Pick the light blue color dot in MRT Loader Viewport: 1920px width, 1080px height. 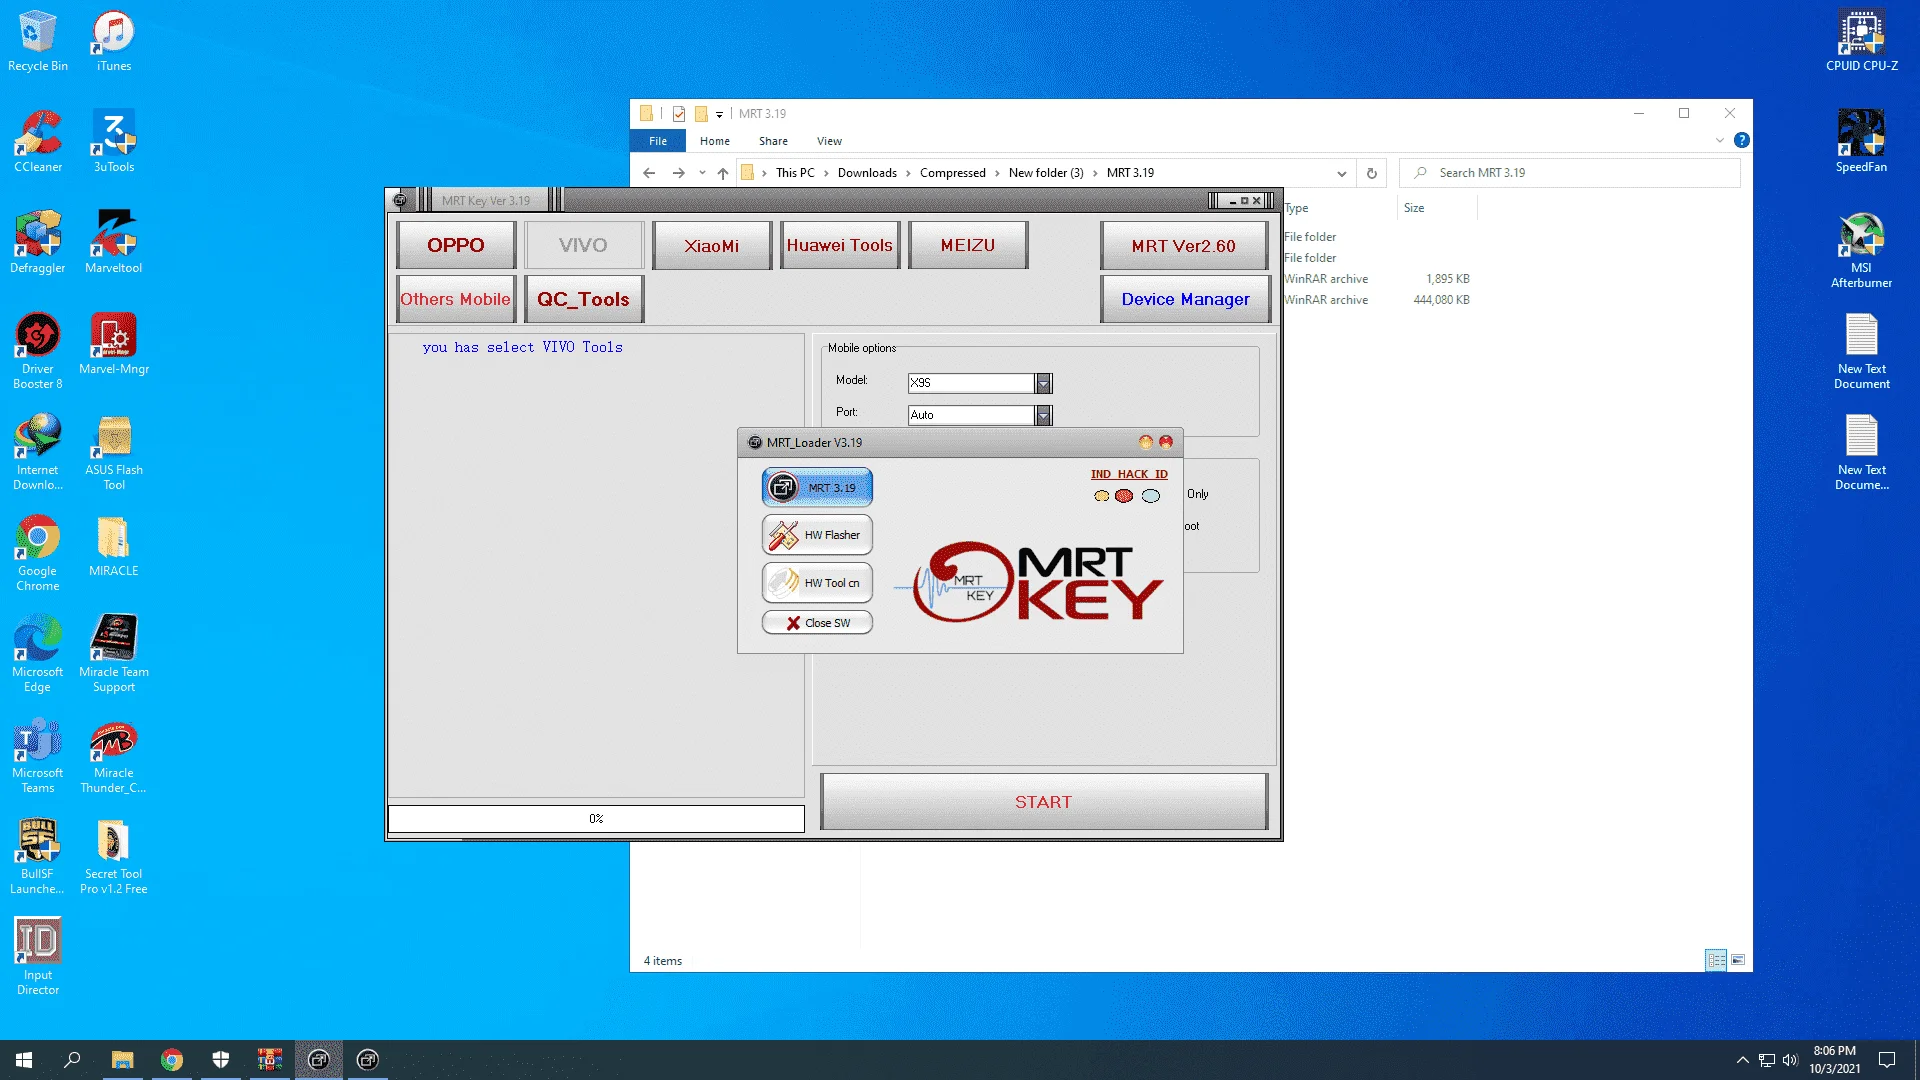pyautogui.click(x=1151, y=496)
